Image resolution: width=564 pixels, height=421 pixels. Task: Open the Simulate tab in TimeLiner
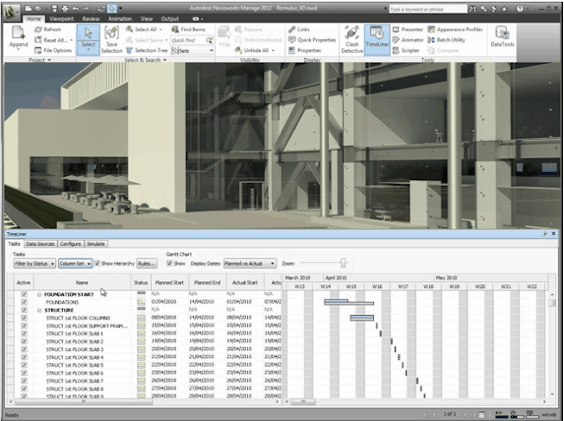click(96, 244)
